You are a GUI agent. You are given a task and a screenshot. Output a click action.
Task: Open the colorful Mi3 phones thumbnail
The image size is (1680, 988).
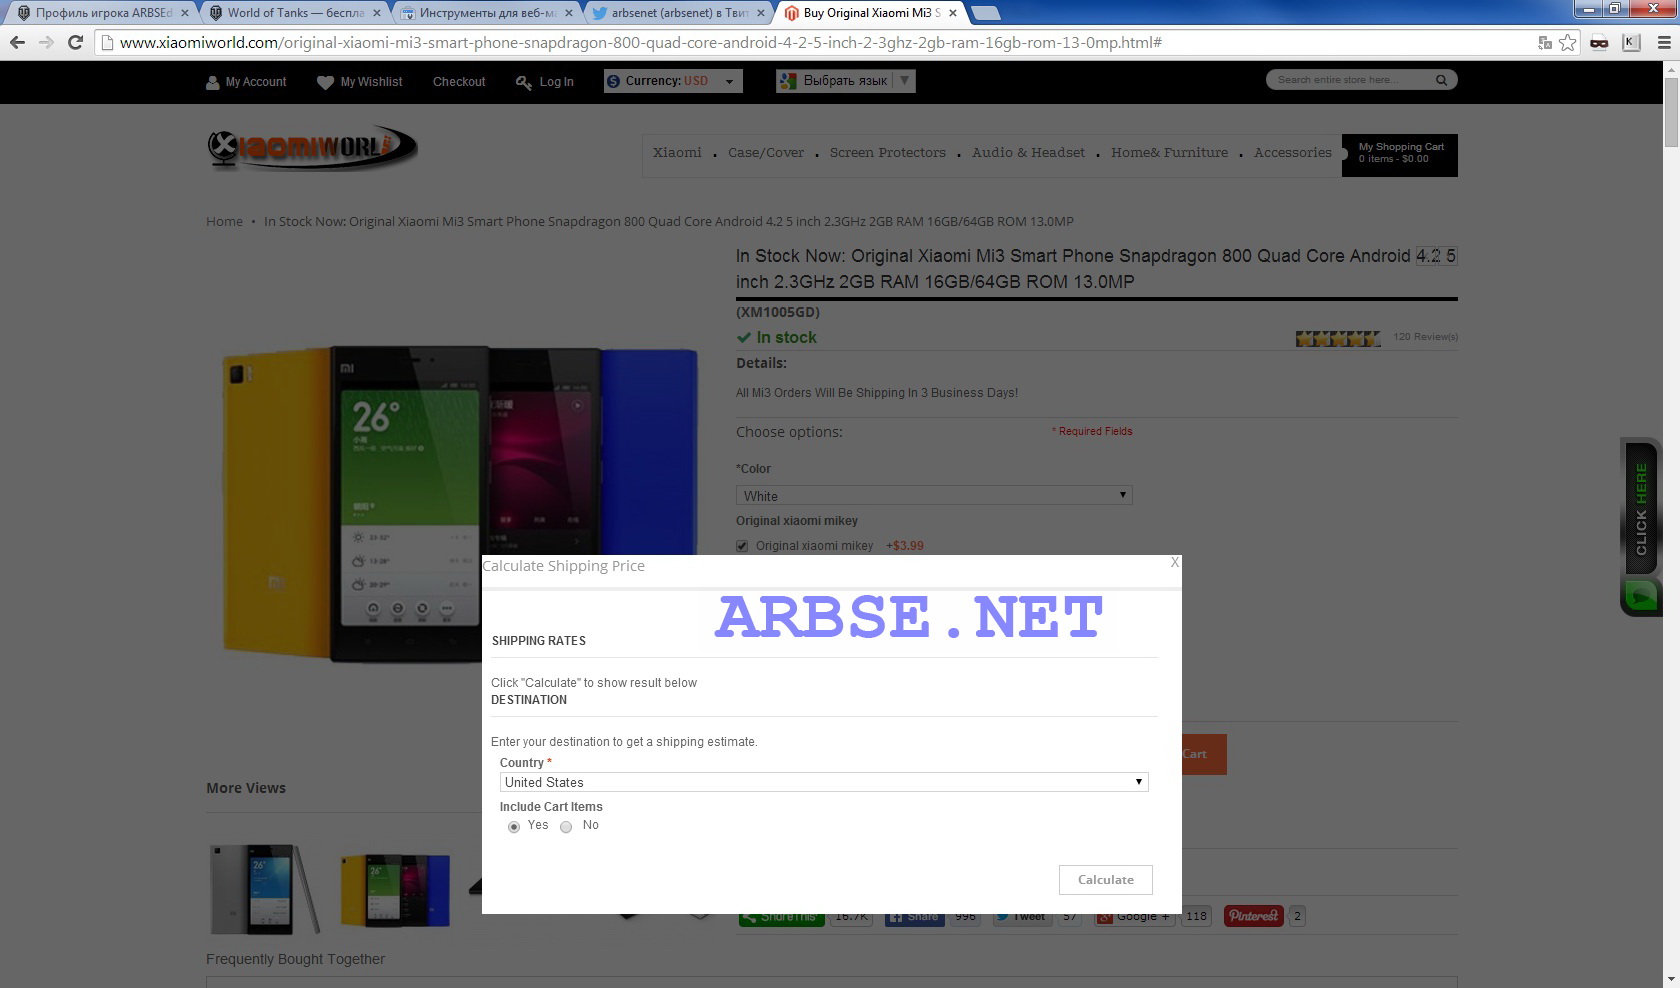point(395,890)
